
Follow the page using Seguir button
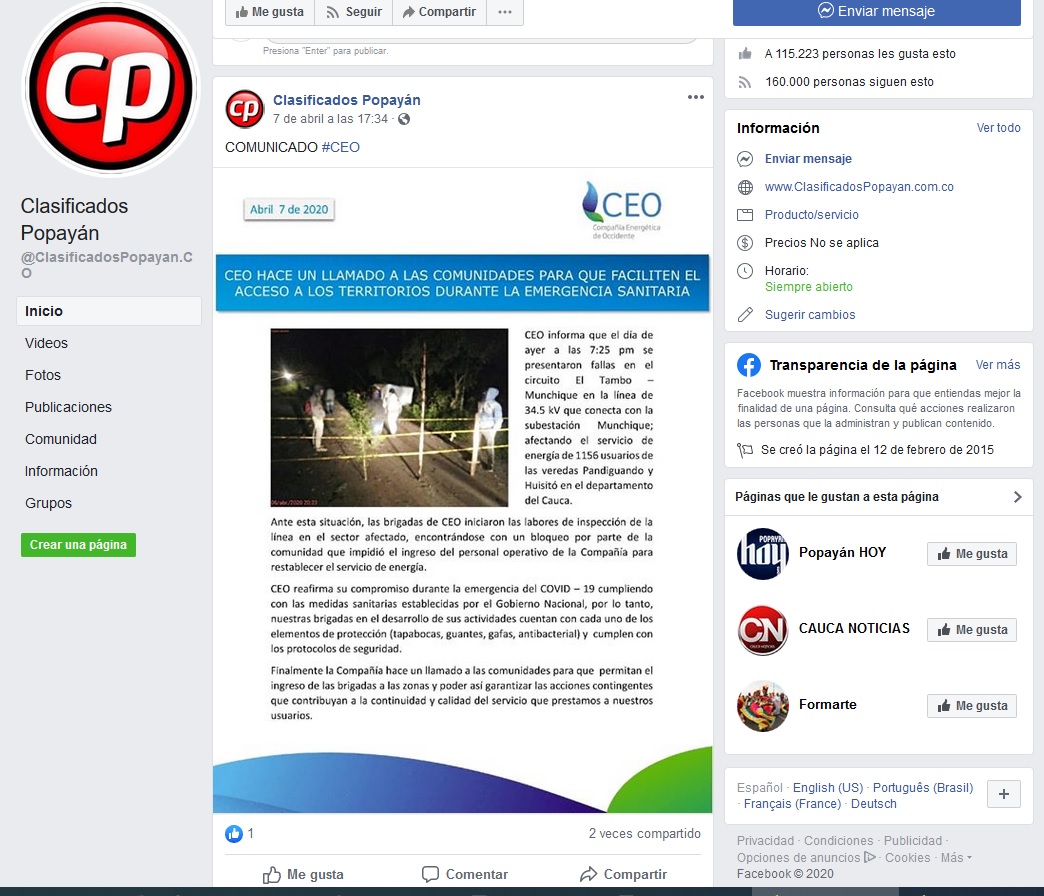(354, 12)
